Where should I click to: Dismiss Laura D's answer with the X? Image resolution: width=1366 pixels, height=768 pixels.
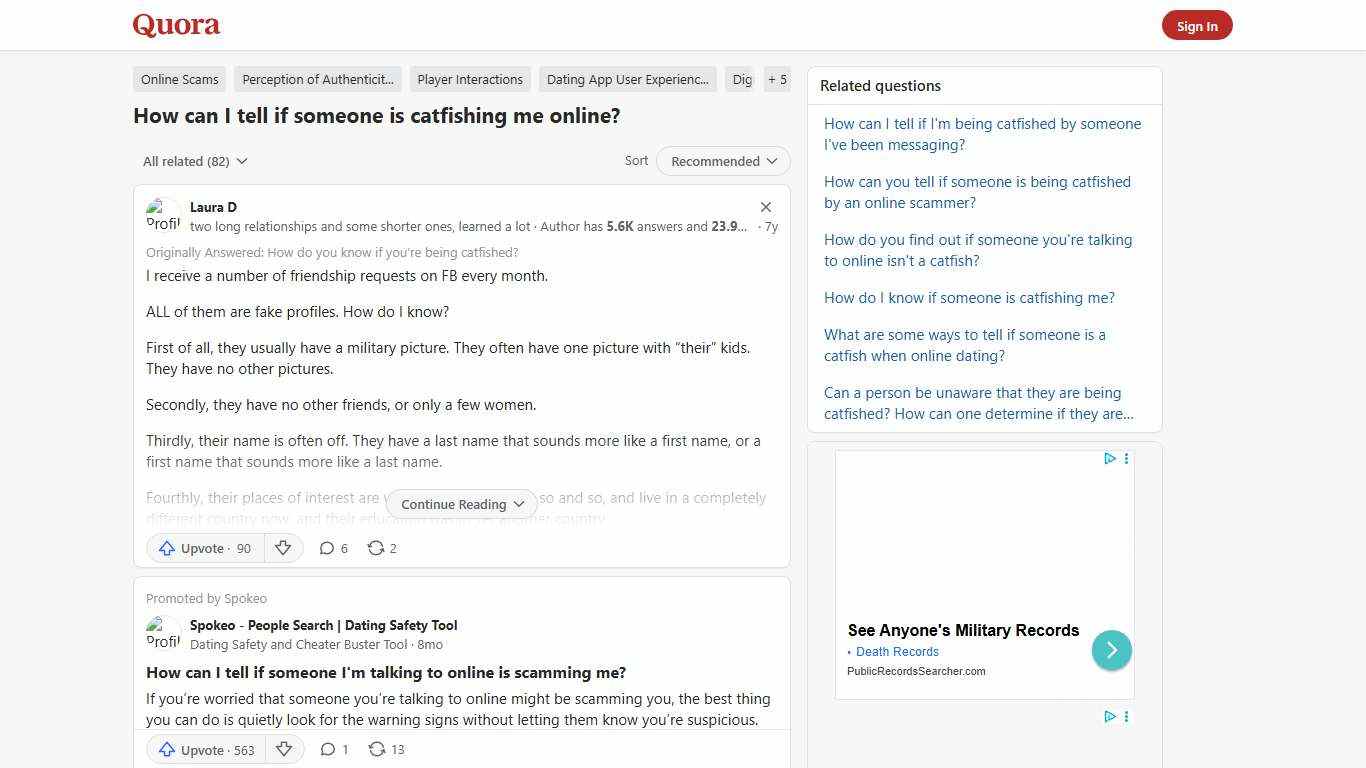pyautogui.click(x=766, y=206)
